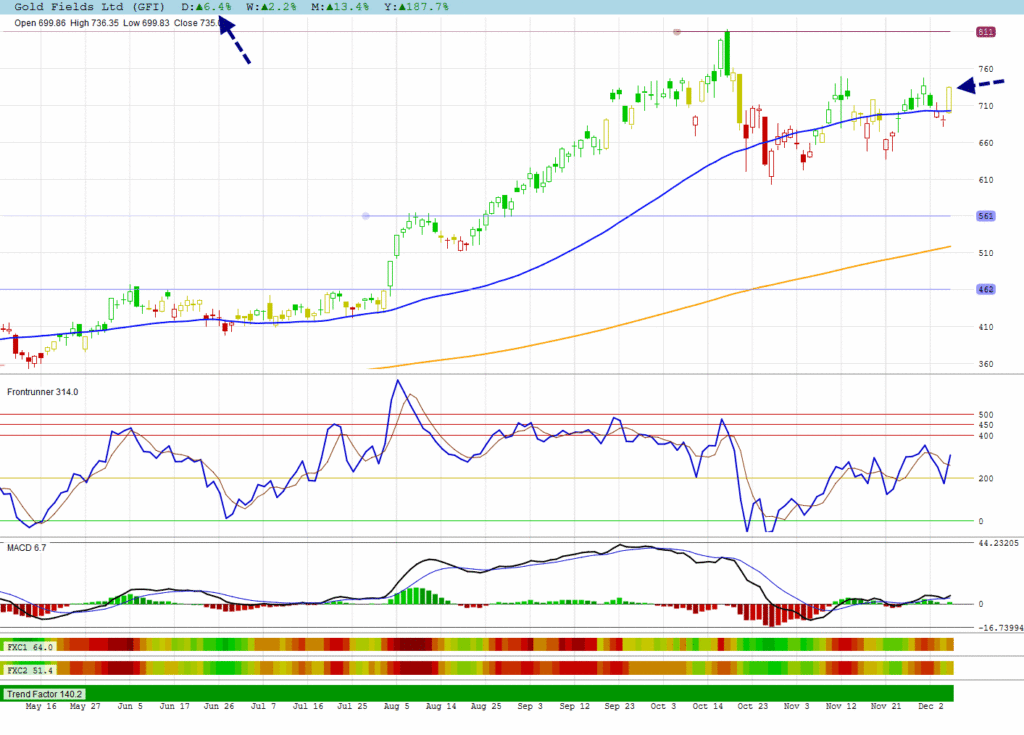The height and width of the screenshot is (735, 1024).
Task: Click the 462 price level tag
Action: coord(985,289)
